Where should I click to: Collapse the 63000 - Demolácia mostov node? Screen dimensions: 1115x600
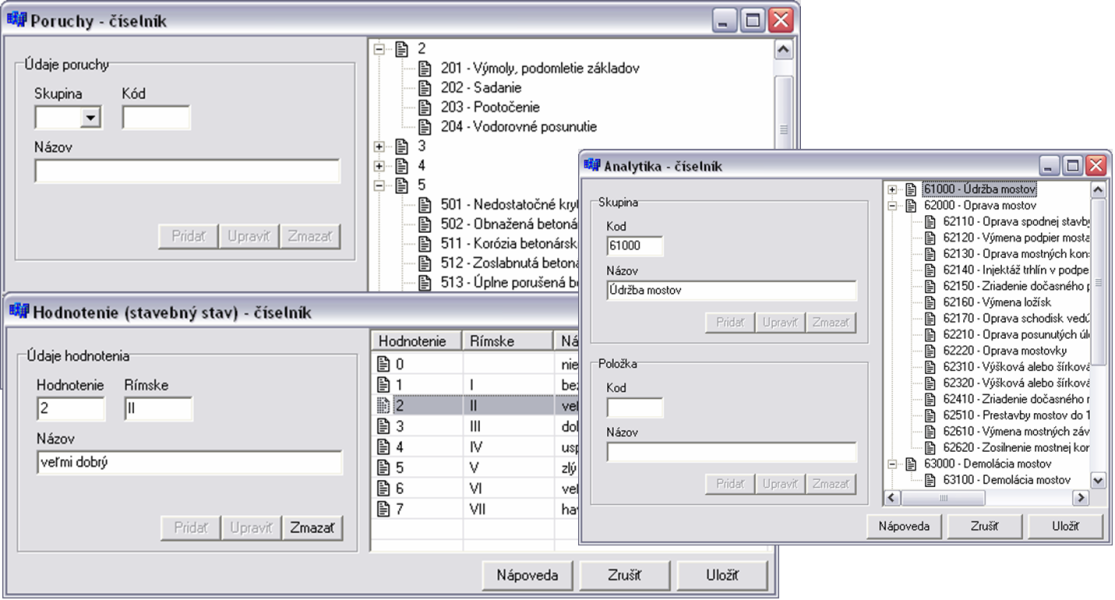click(x=892, y=464)
